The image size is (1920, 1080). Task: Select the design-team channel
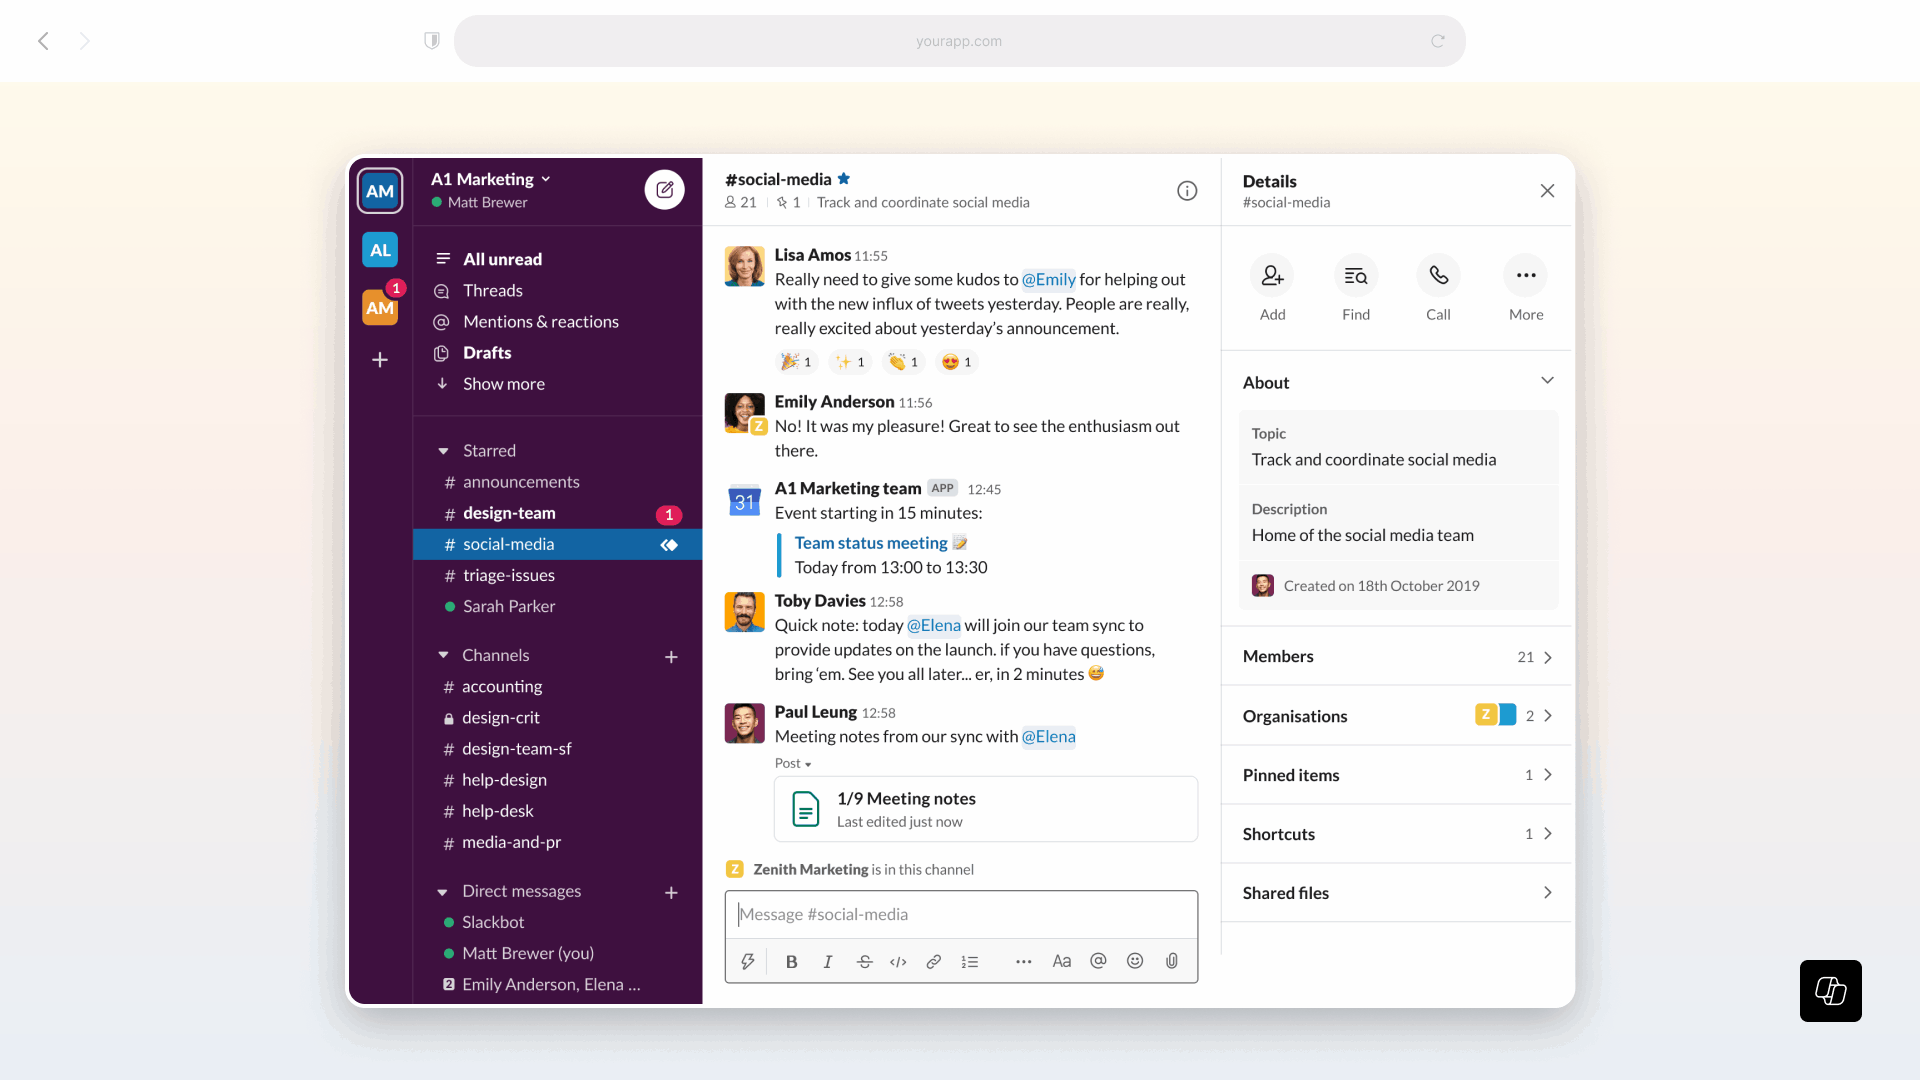[x=509, y=513]
